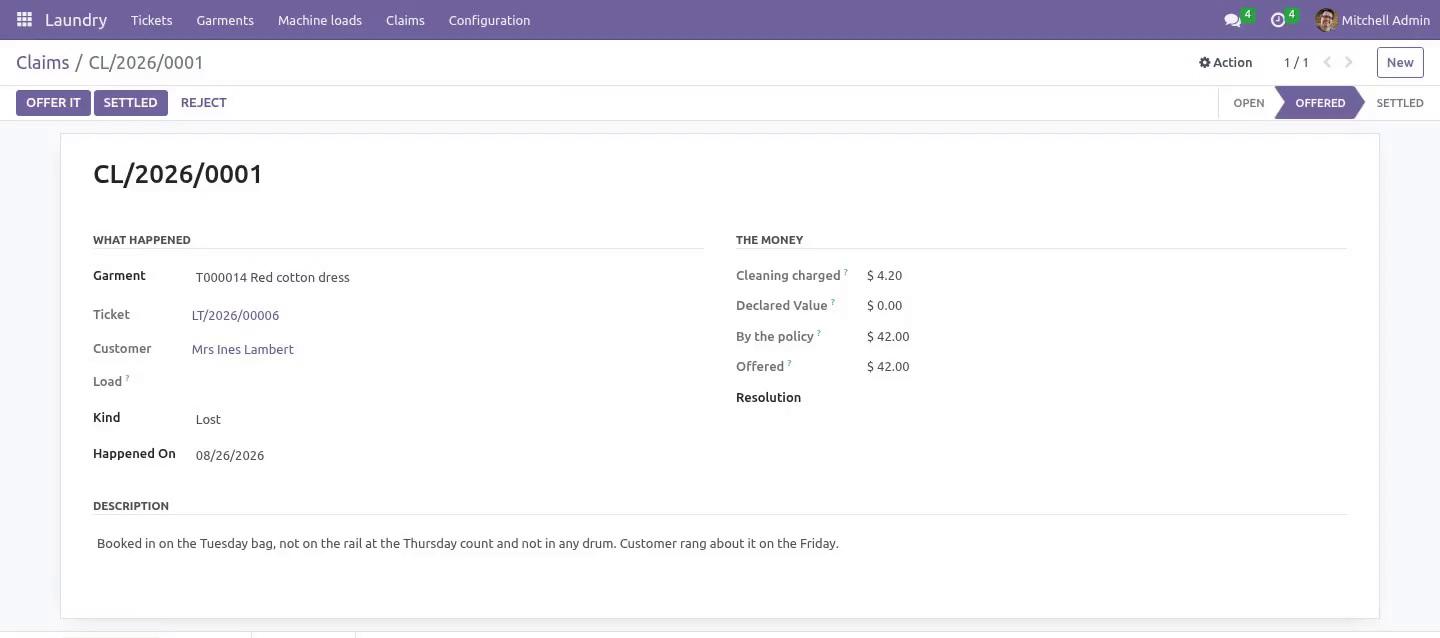The width and height of the screenshot is (1440, 638).
Task: Click the OFFER IT button
Action: pyautogui.click(x=53, y=103)
